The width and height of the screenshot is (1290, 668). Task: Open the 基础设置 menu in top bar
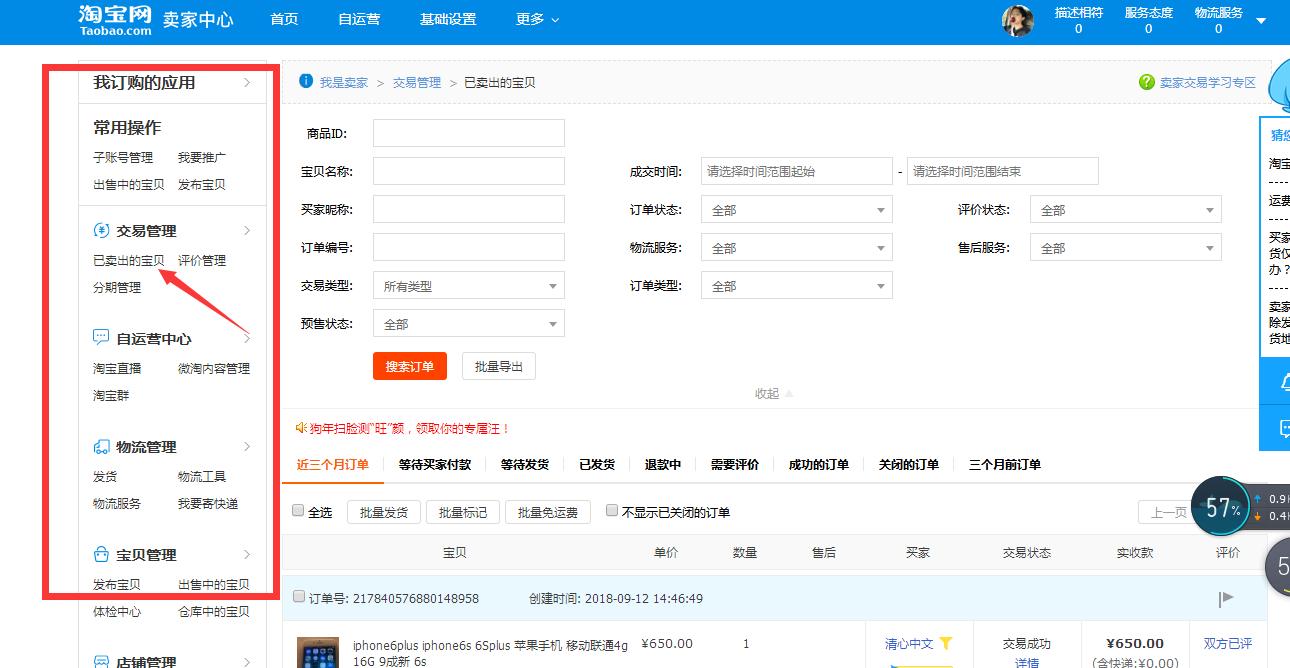[x=448, y=19]
